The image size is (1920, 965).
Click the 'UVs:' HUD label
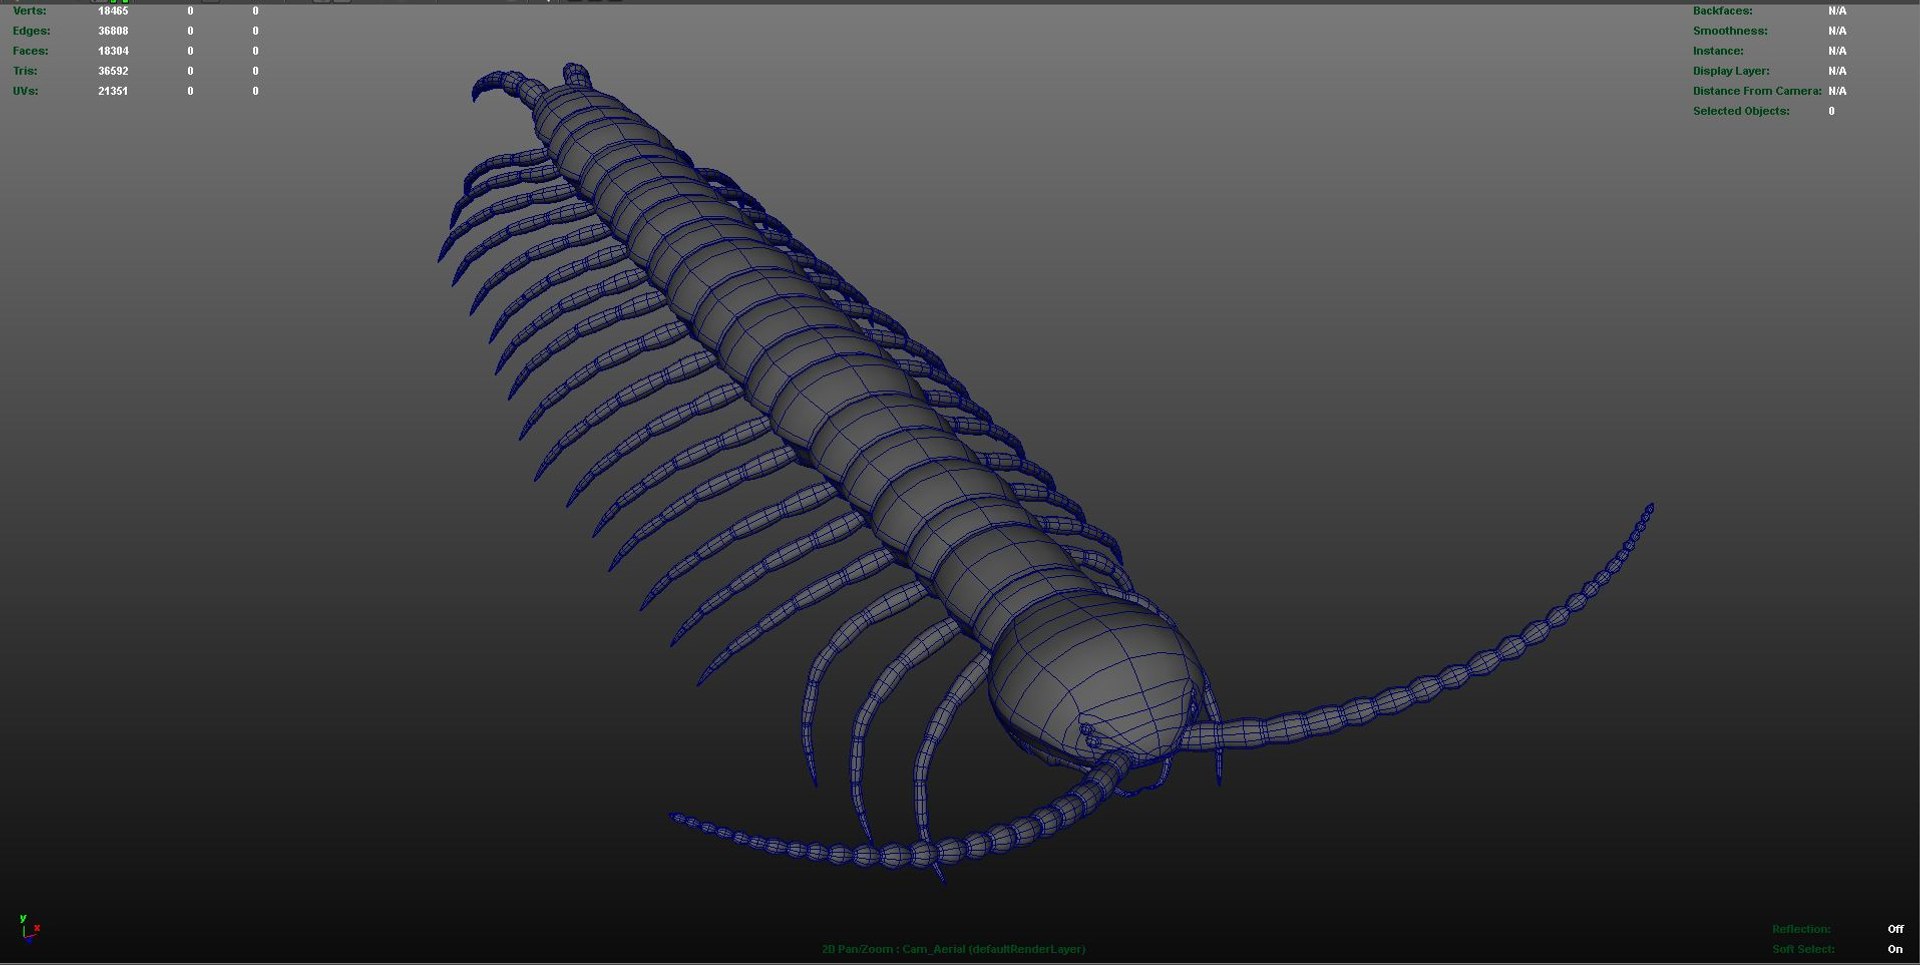click(25, 91)
